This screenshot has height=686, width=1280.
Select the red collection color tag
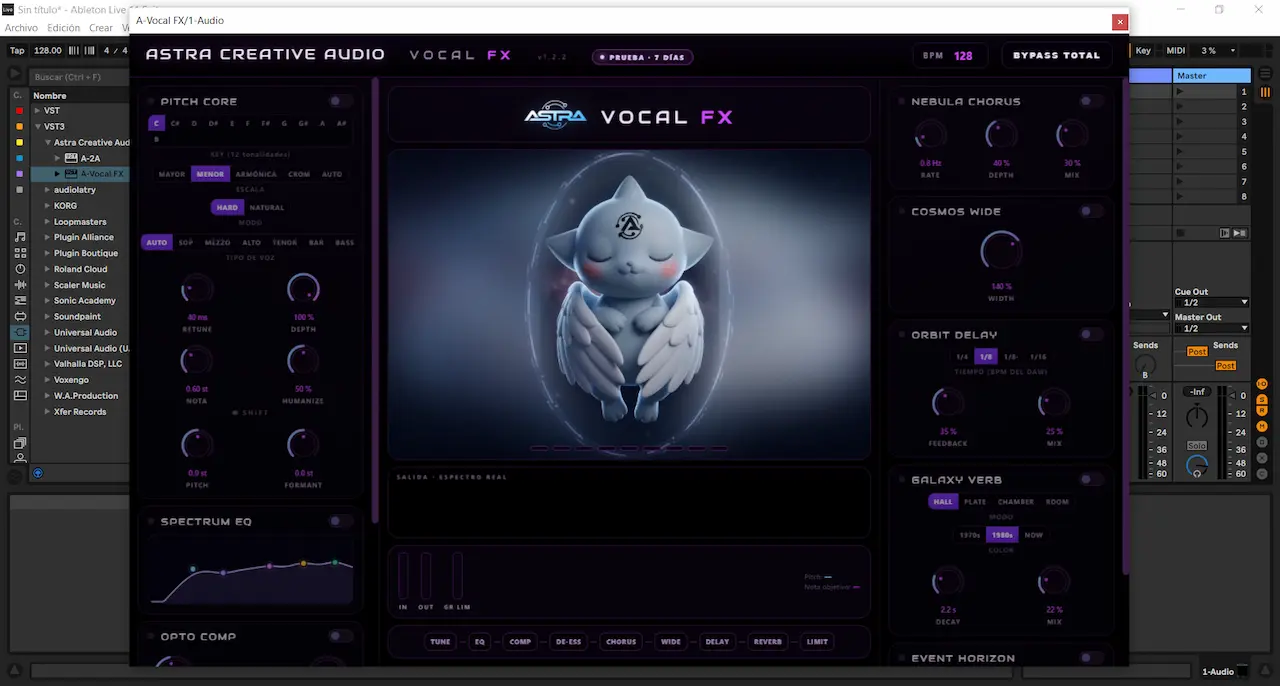pos(19,110)
